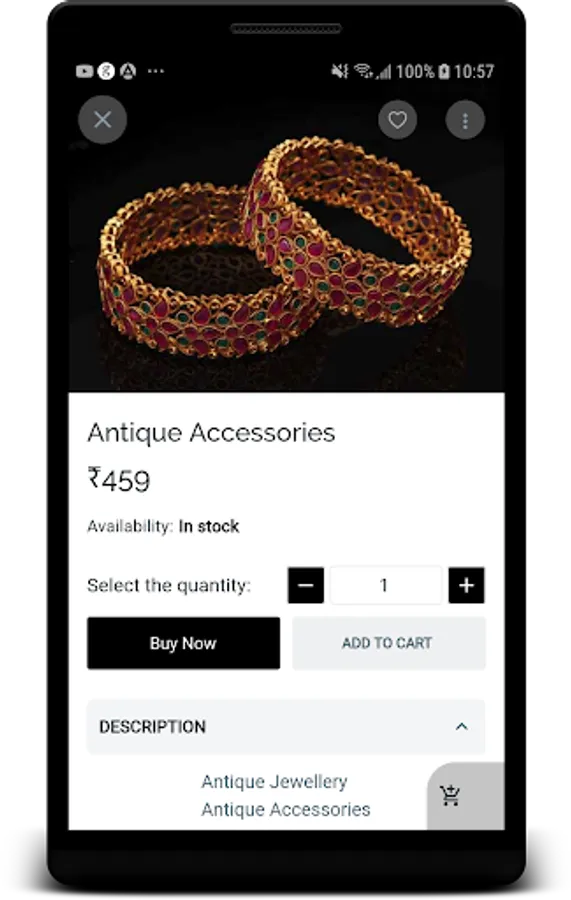Decrease quantity with minus button
This screenshot has width=571, height=900.
click(306, 585)
